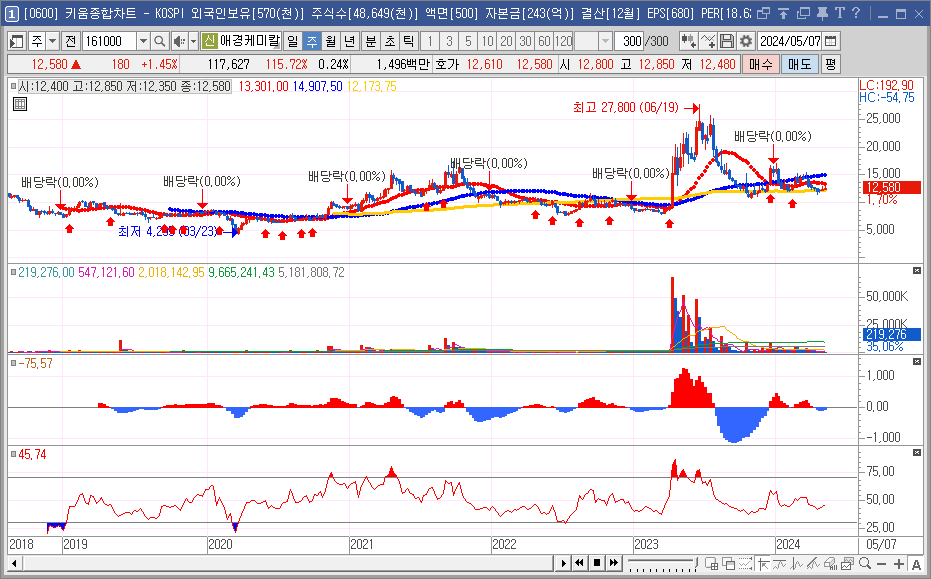The height and width of the screenshot is (579, 931).
Task: Click the 최고 27,800 (06/19) annotation
Action: (625, 107)
